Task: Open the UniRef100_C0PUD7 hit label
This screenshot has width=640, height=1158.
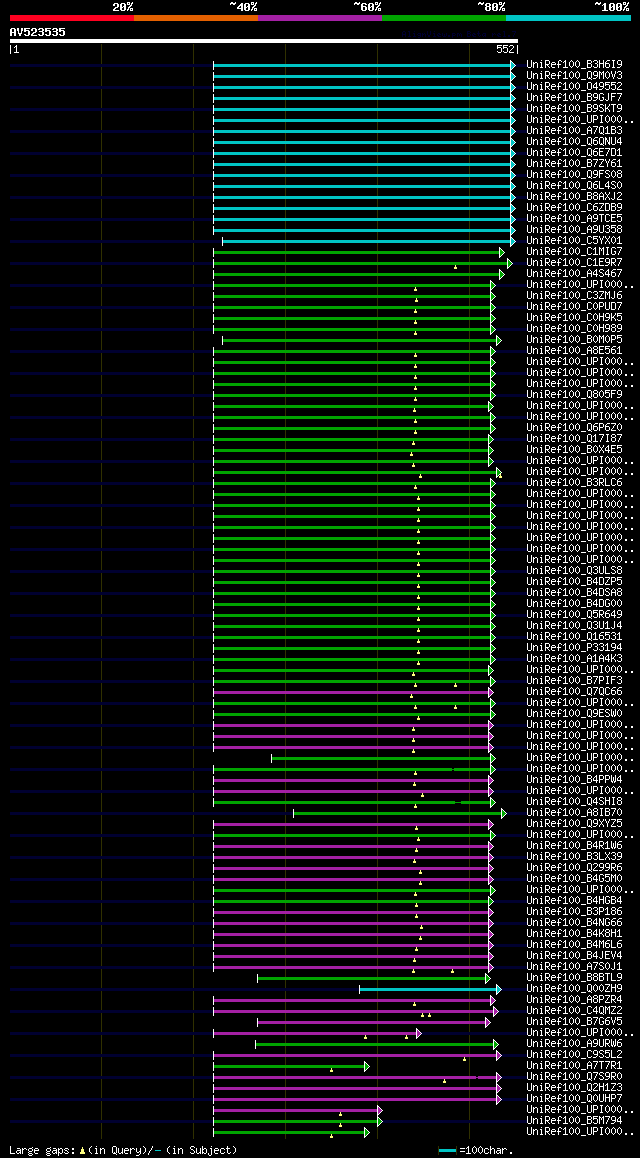Action: coord(574,306)
